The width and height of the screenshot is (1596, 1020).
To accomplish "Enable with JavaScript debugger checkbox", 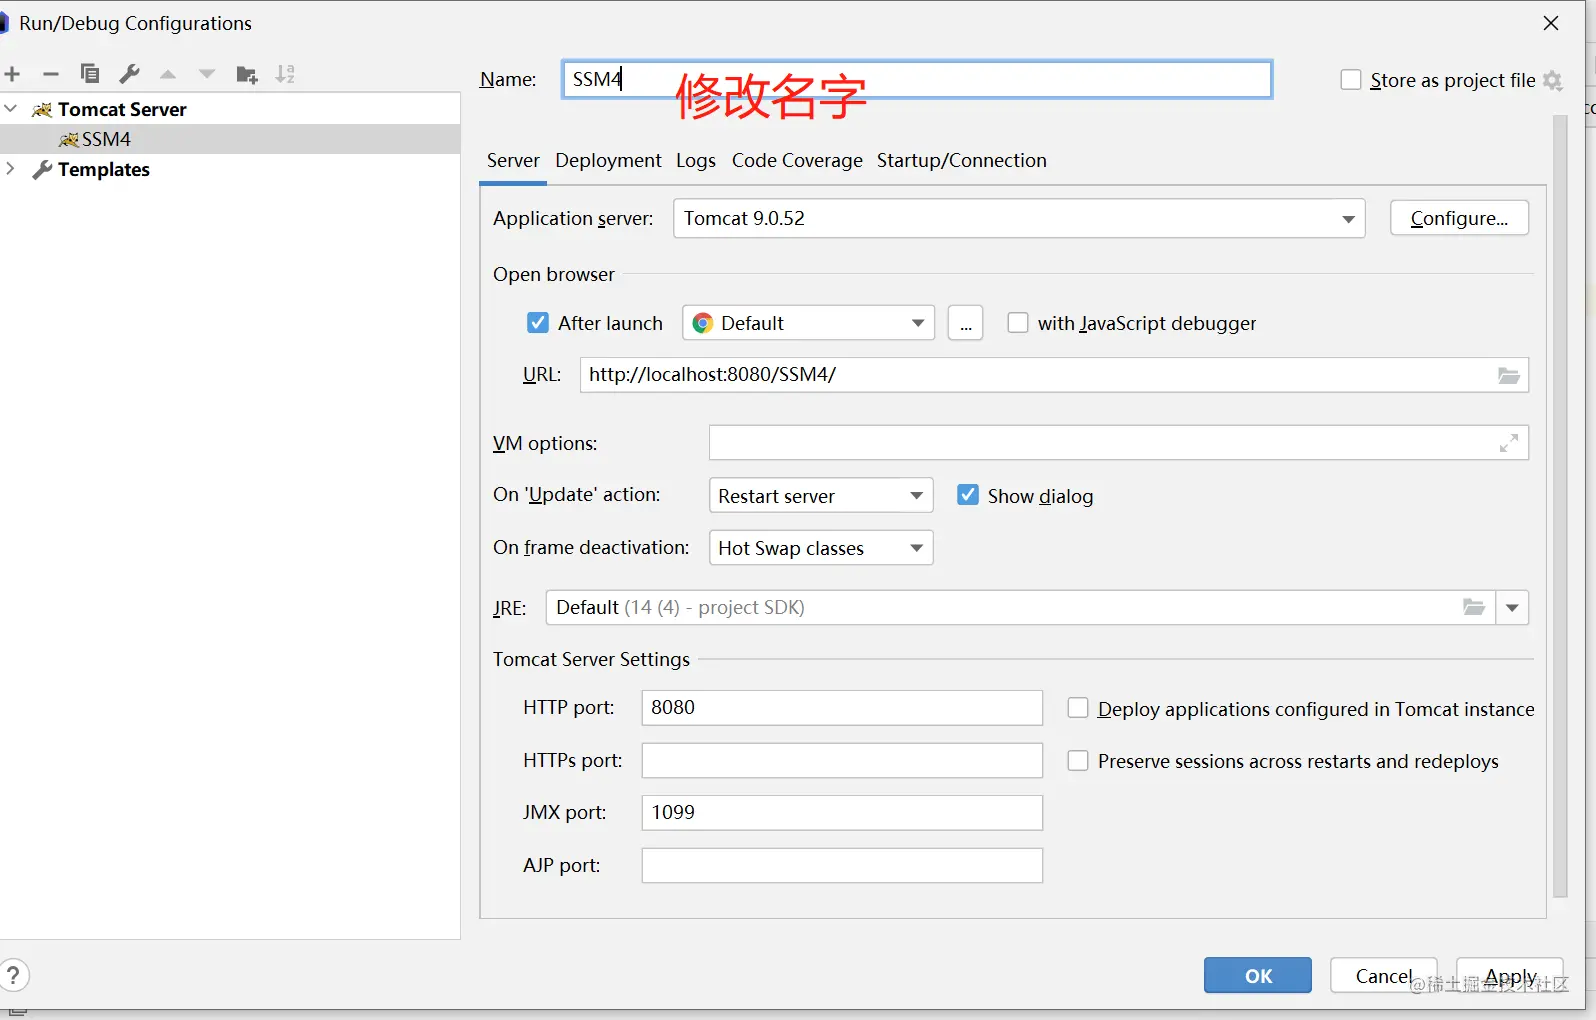I will (1018, 323).
